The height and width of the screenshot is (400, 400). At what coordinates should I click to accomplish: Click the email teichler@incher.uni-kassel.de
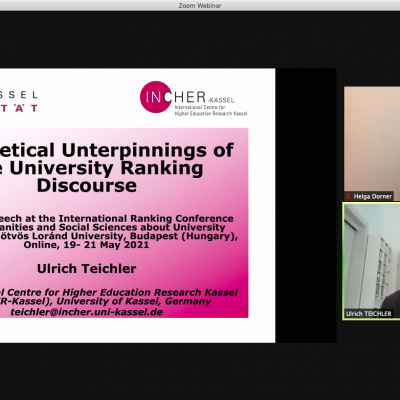click(x=87, y=312)
